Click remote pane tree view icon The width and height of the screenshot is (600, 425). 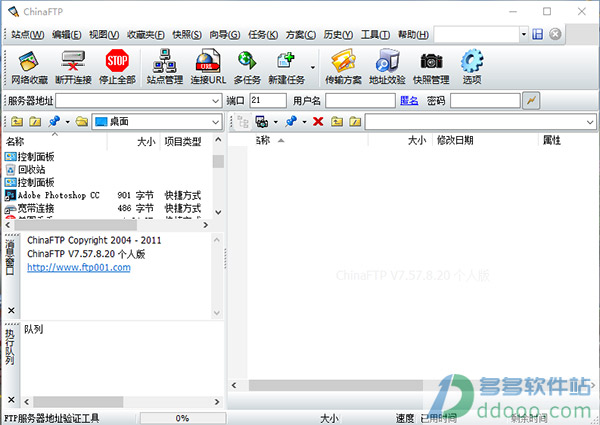pyautogui.click(x=243, y=122)
